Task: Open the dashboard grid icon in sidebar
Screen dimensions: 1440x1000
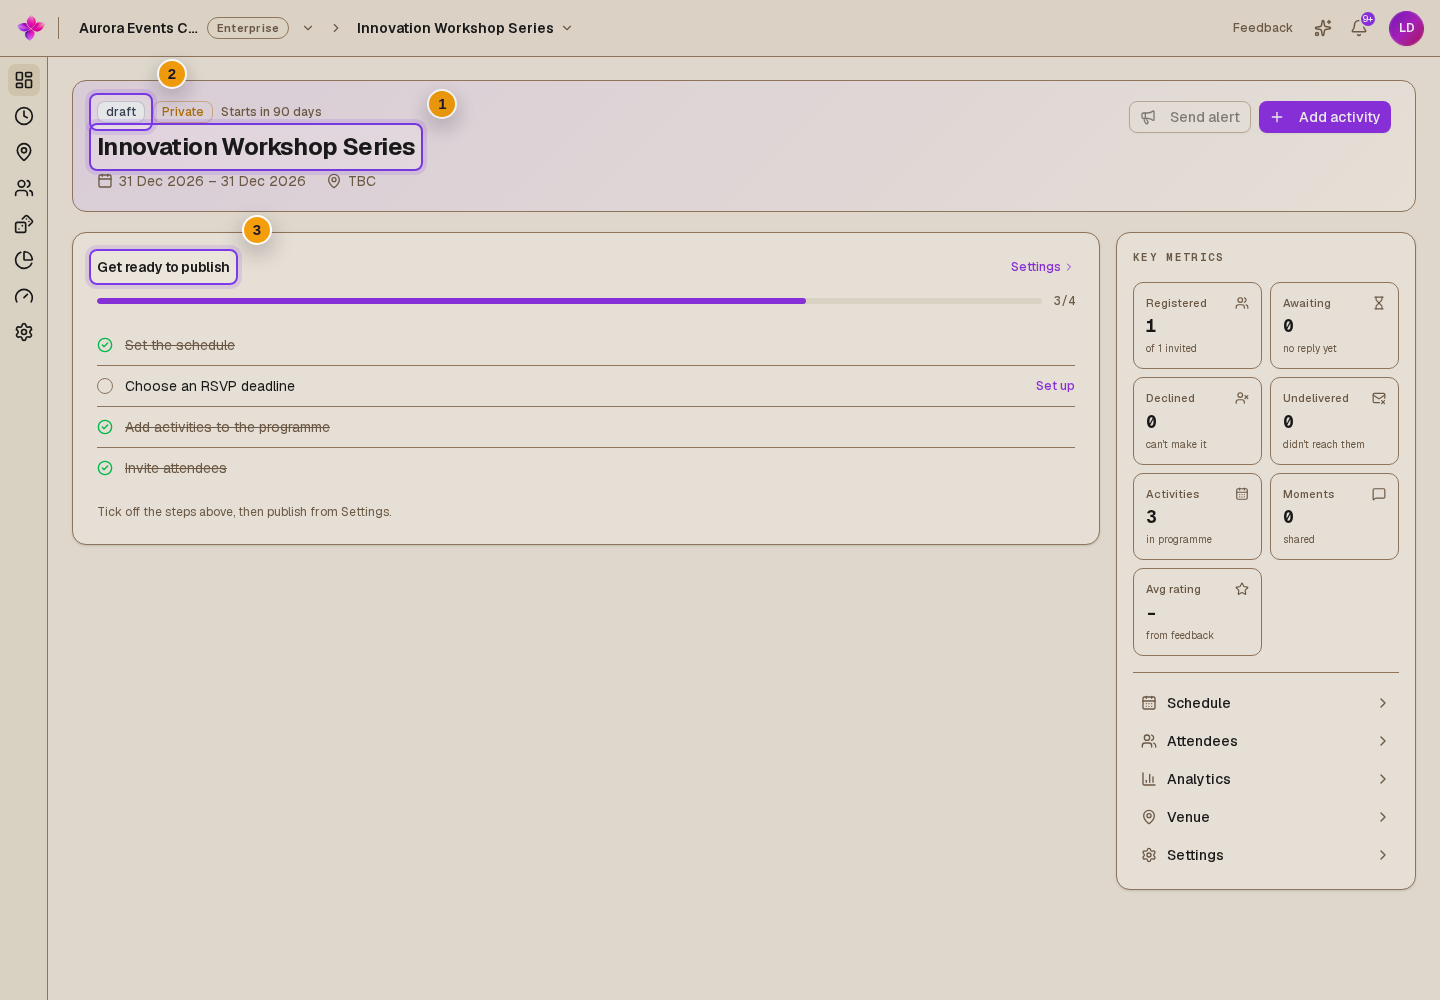Action: 24,80
